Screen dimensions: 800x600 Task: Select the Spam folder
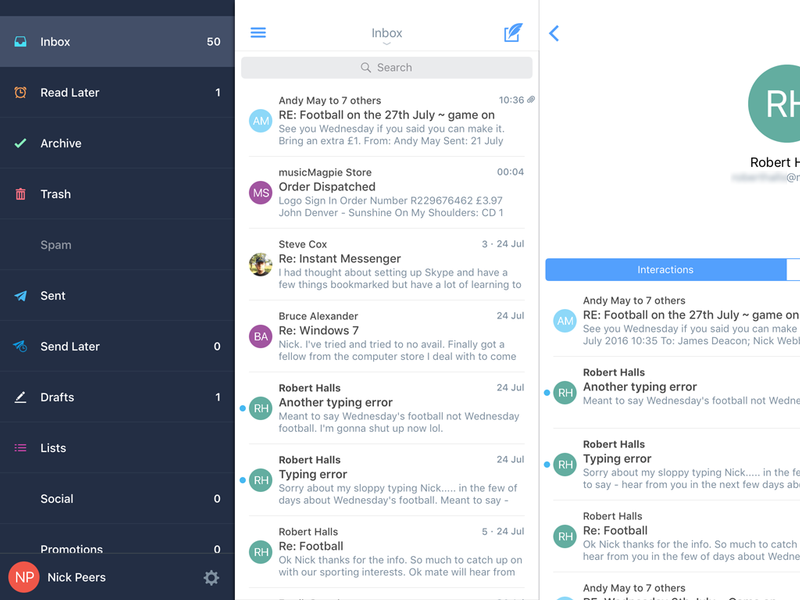(55, 244)
